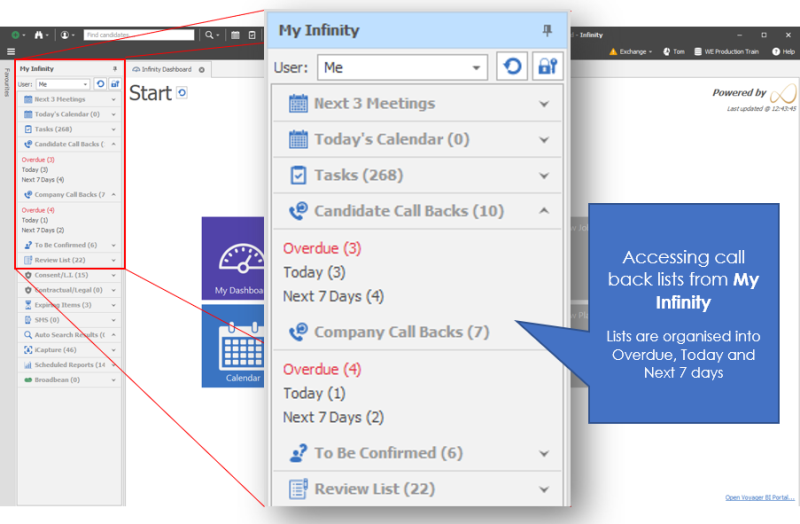Viewport: 800px width, 524px height.
Task: Open the Next 7 Days (2) company list
Action: click(x=333, y=417)
